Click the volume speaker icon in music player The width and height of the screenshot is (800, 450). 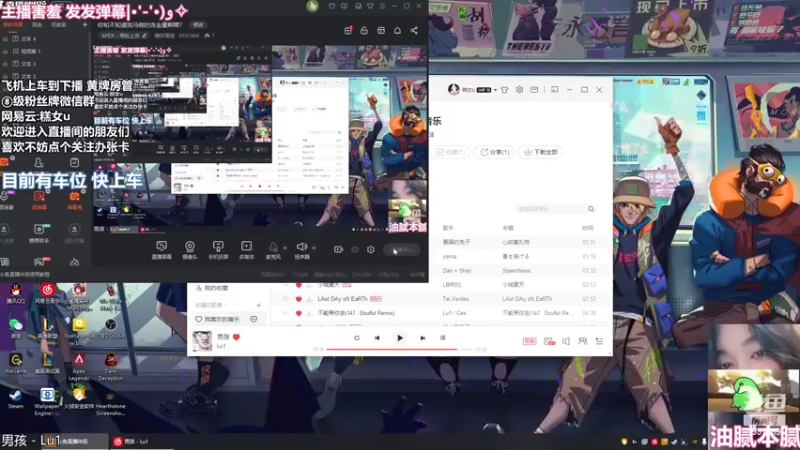pos(566,341)
